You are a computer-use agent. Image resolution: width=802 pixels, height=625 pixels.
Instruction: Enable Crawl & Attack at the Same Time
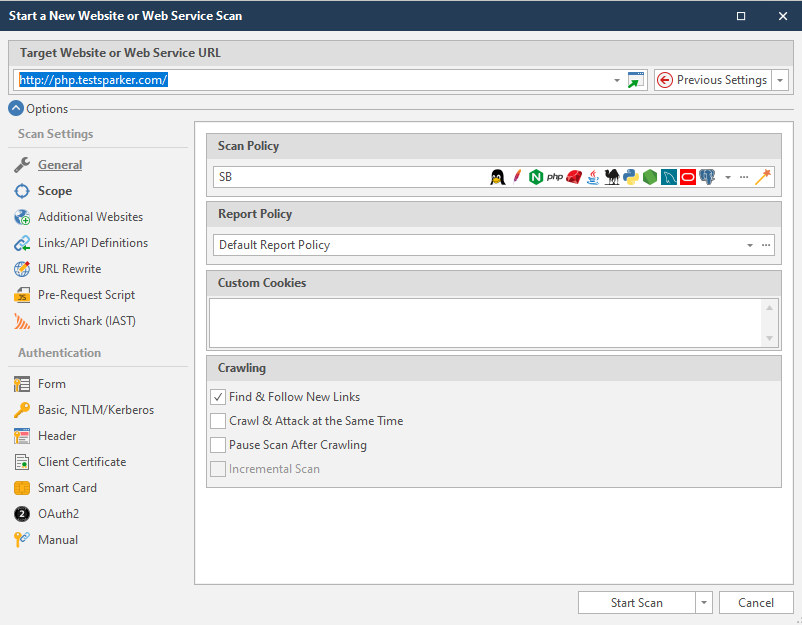coord(217,420)
